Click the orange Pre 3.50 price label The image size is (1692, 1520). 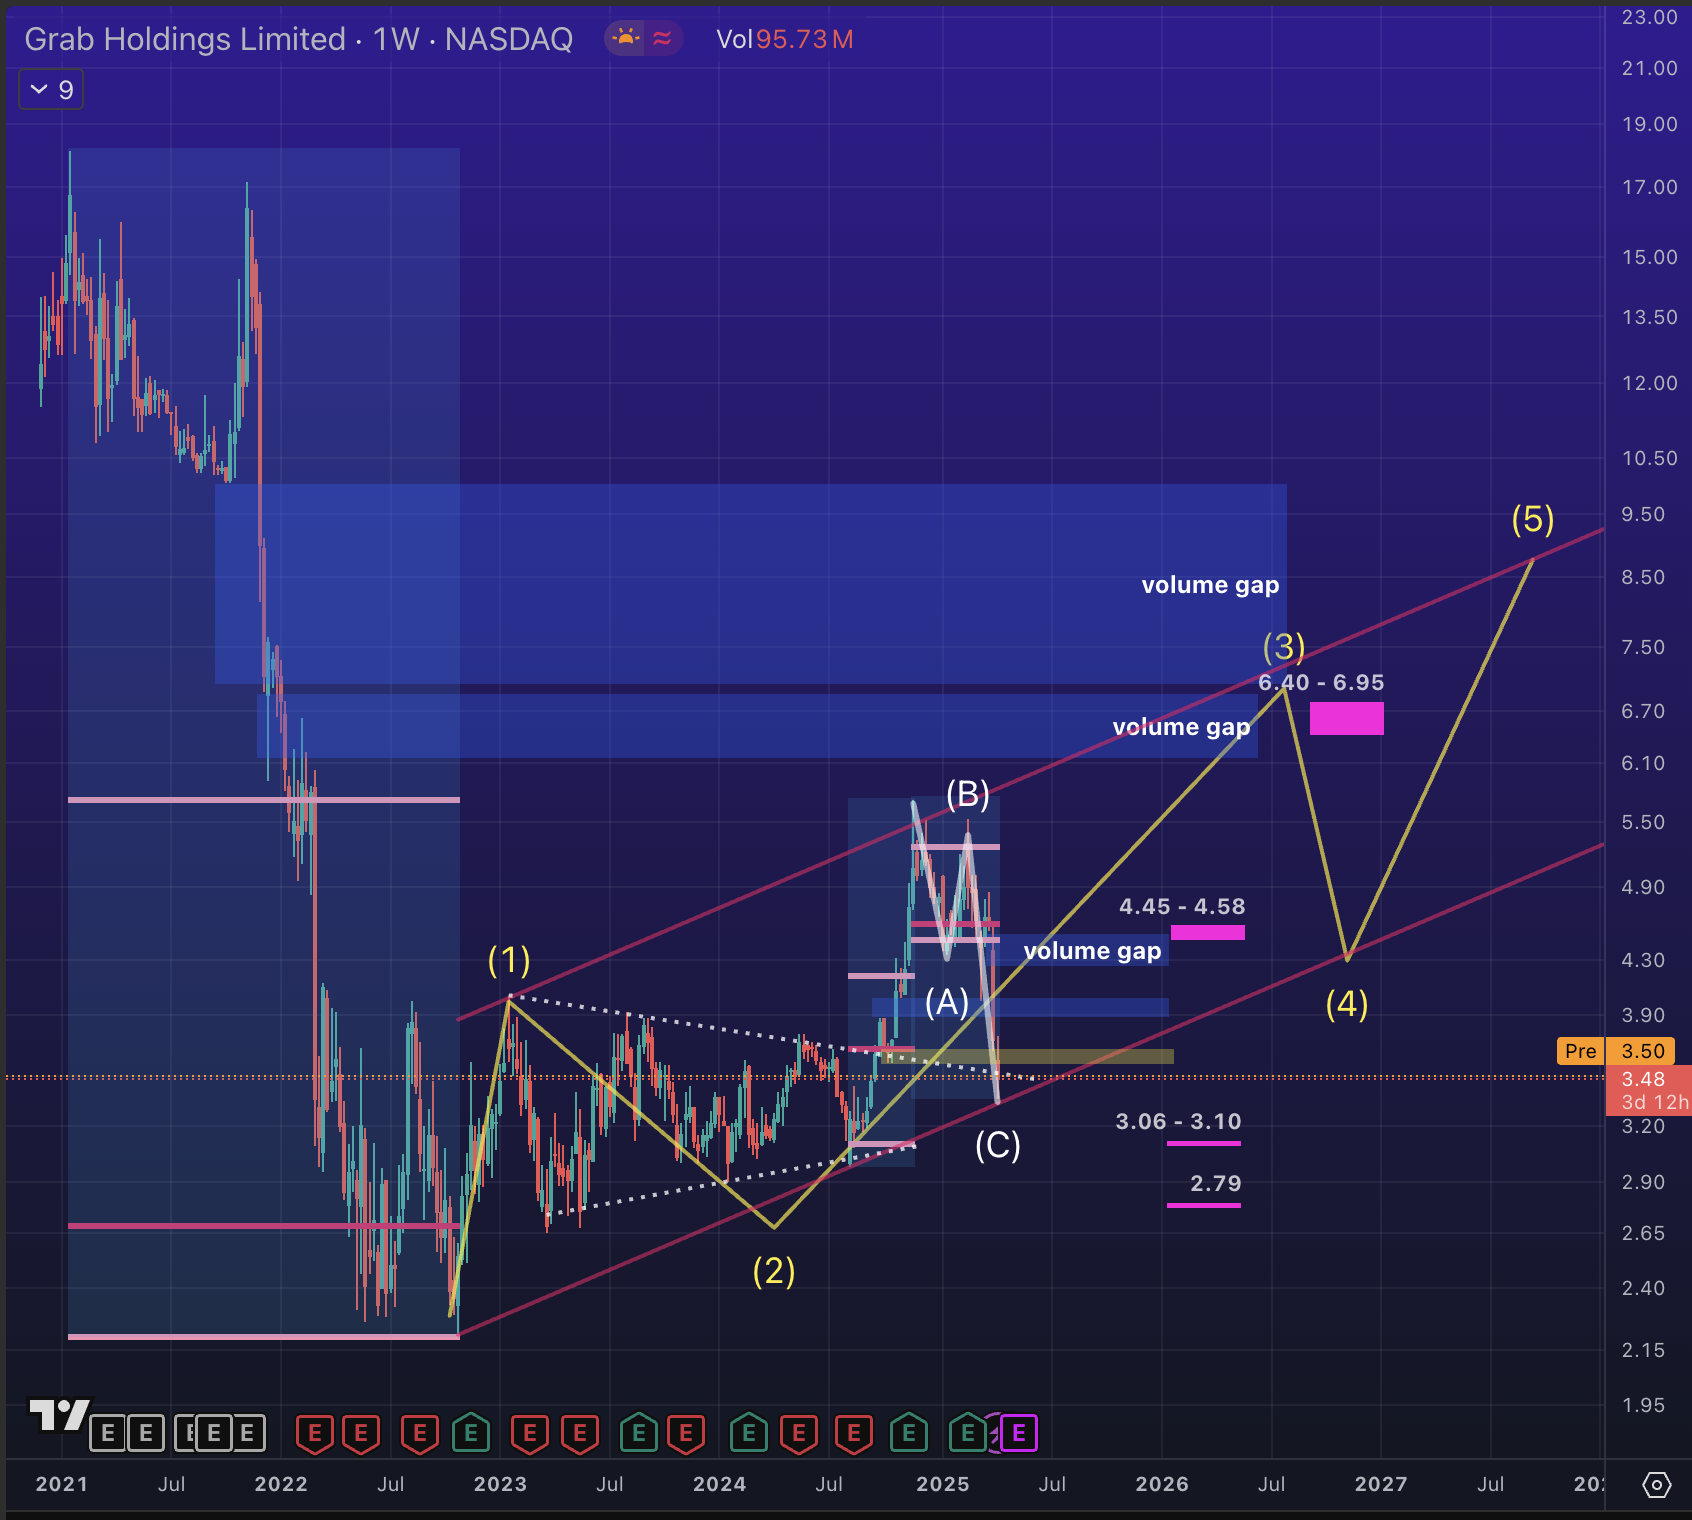[x=1614, y=1051]
